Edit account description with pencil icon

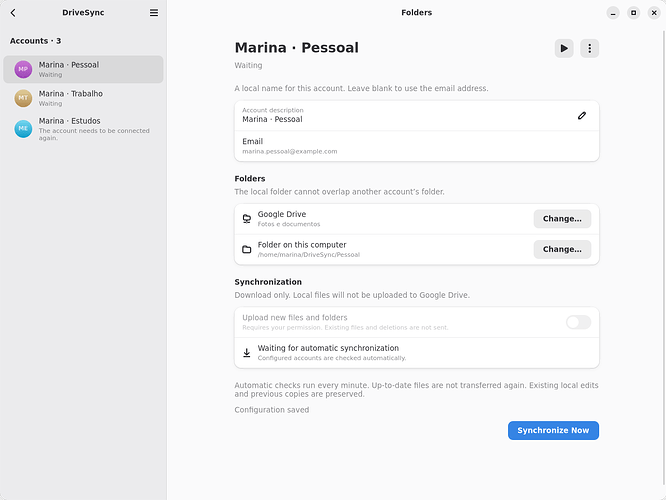582,116
